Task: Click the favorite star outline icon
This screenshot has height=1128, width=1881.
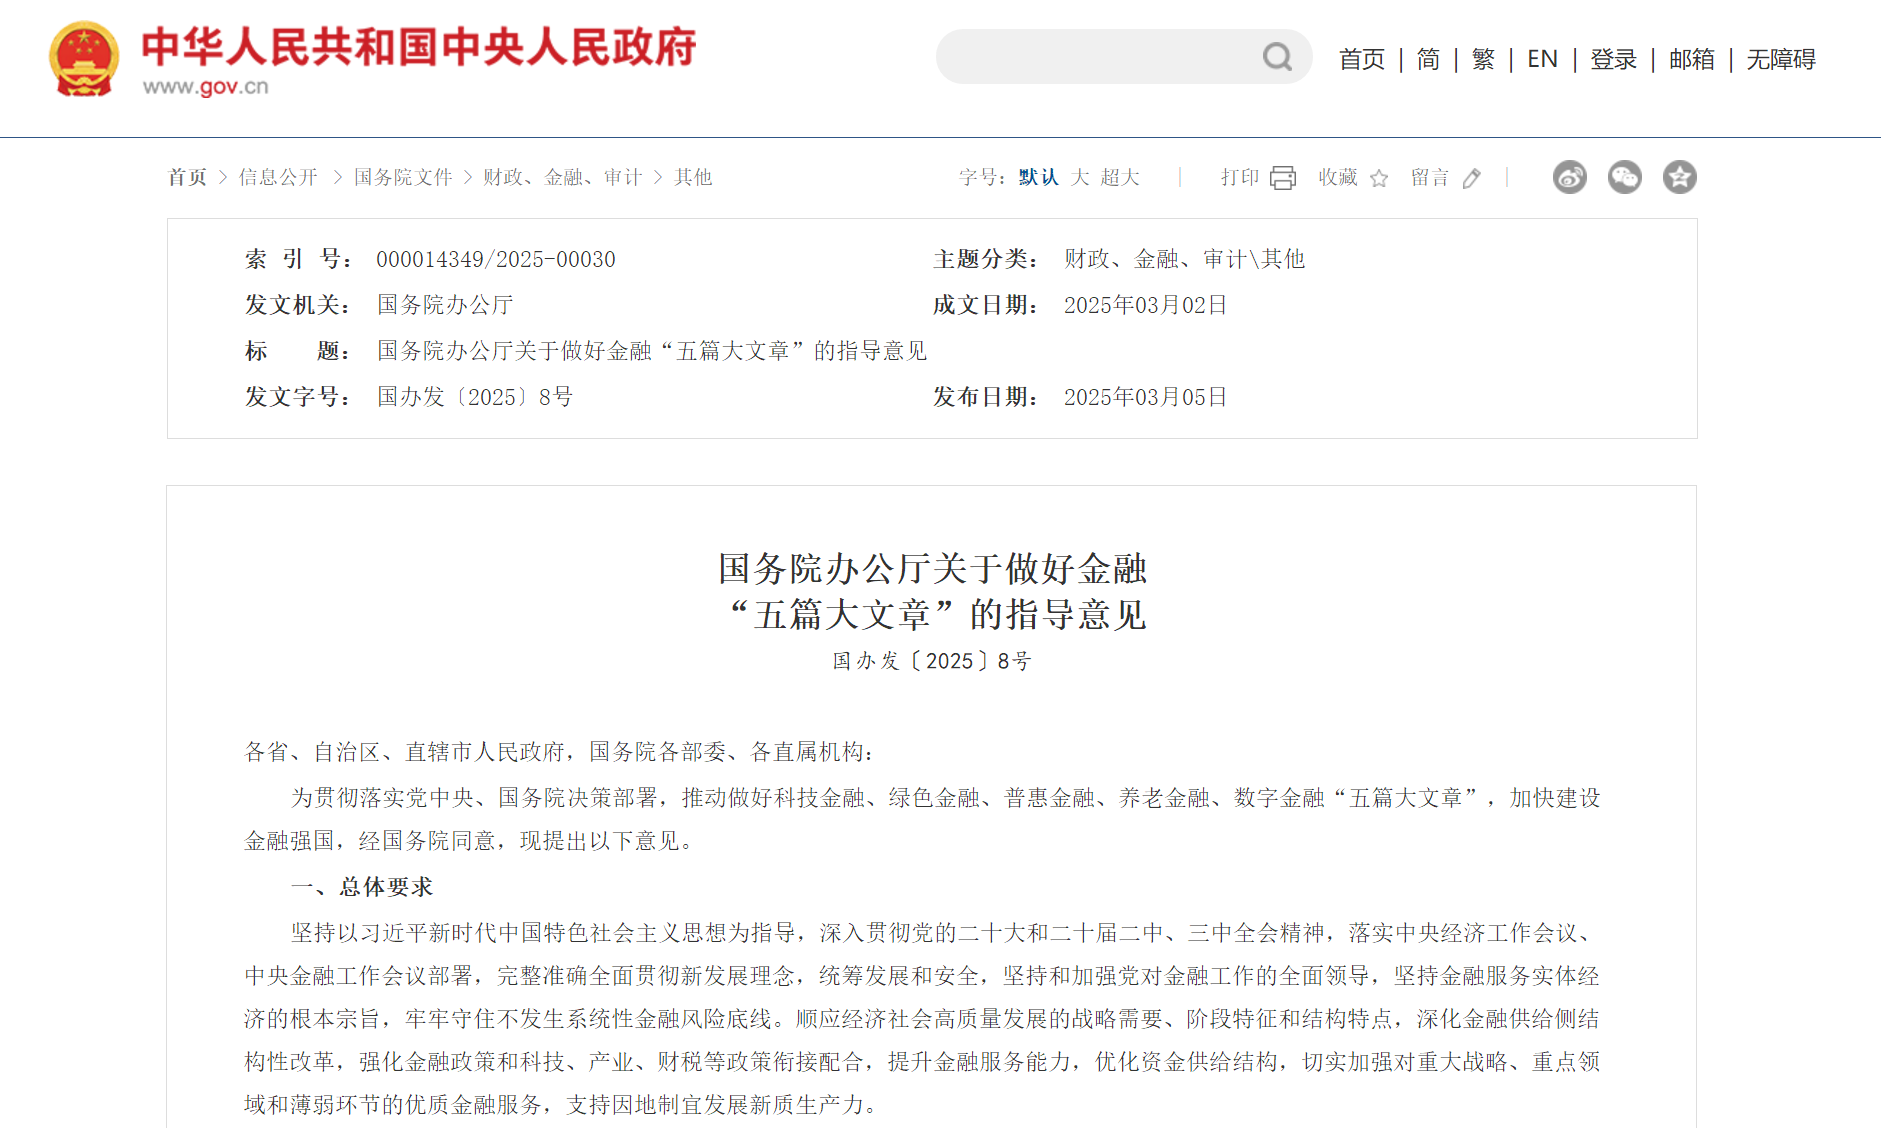Action: (1379, 178)
